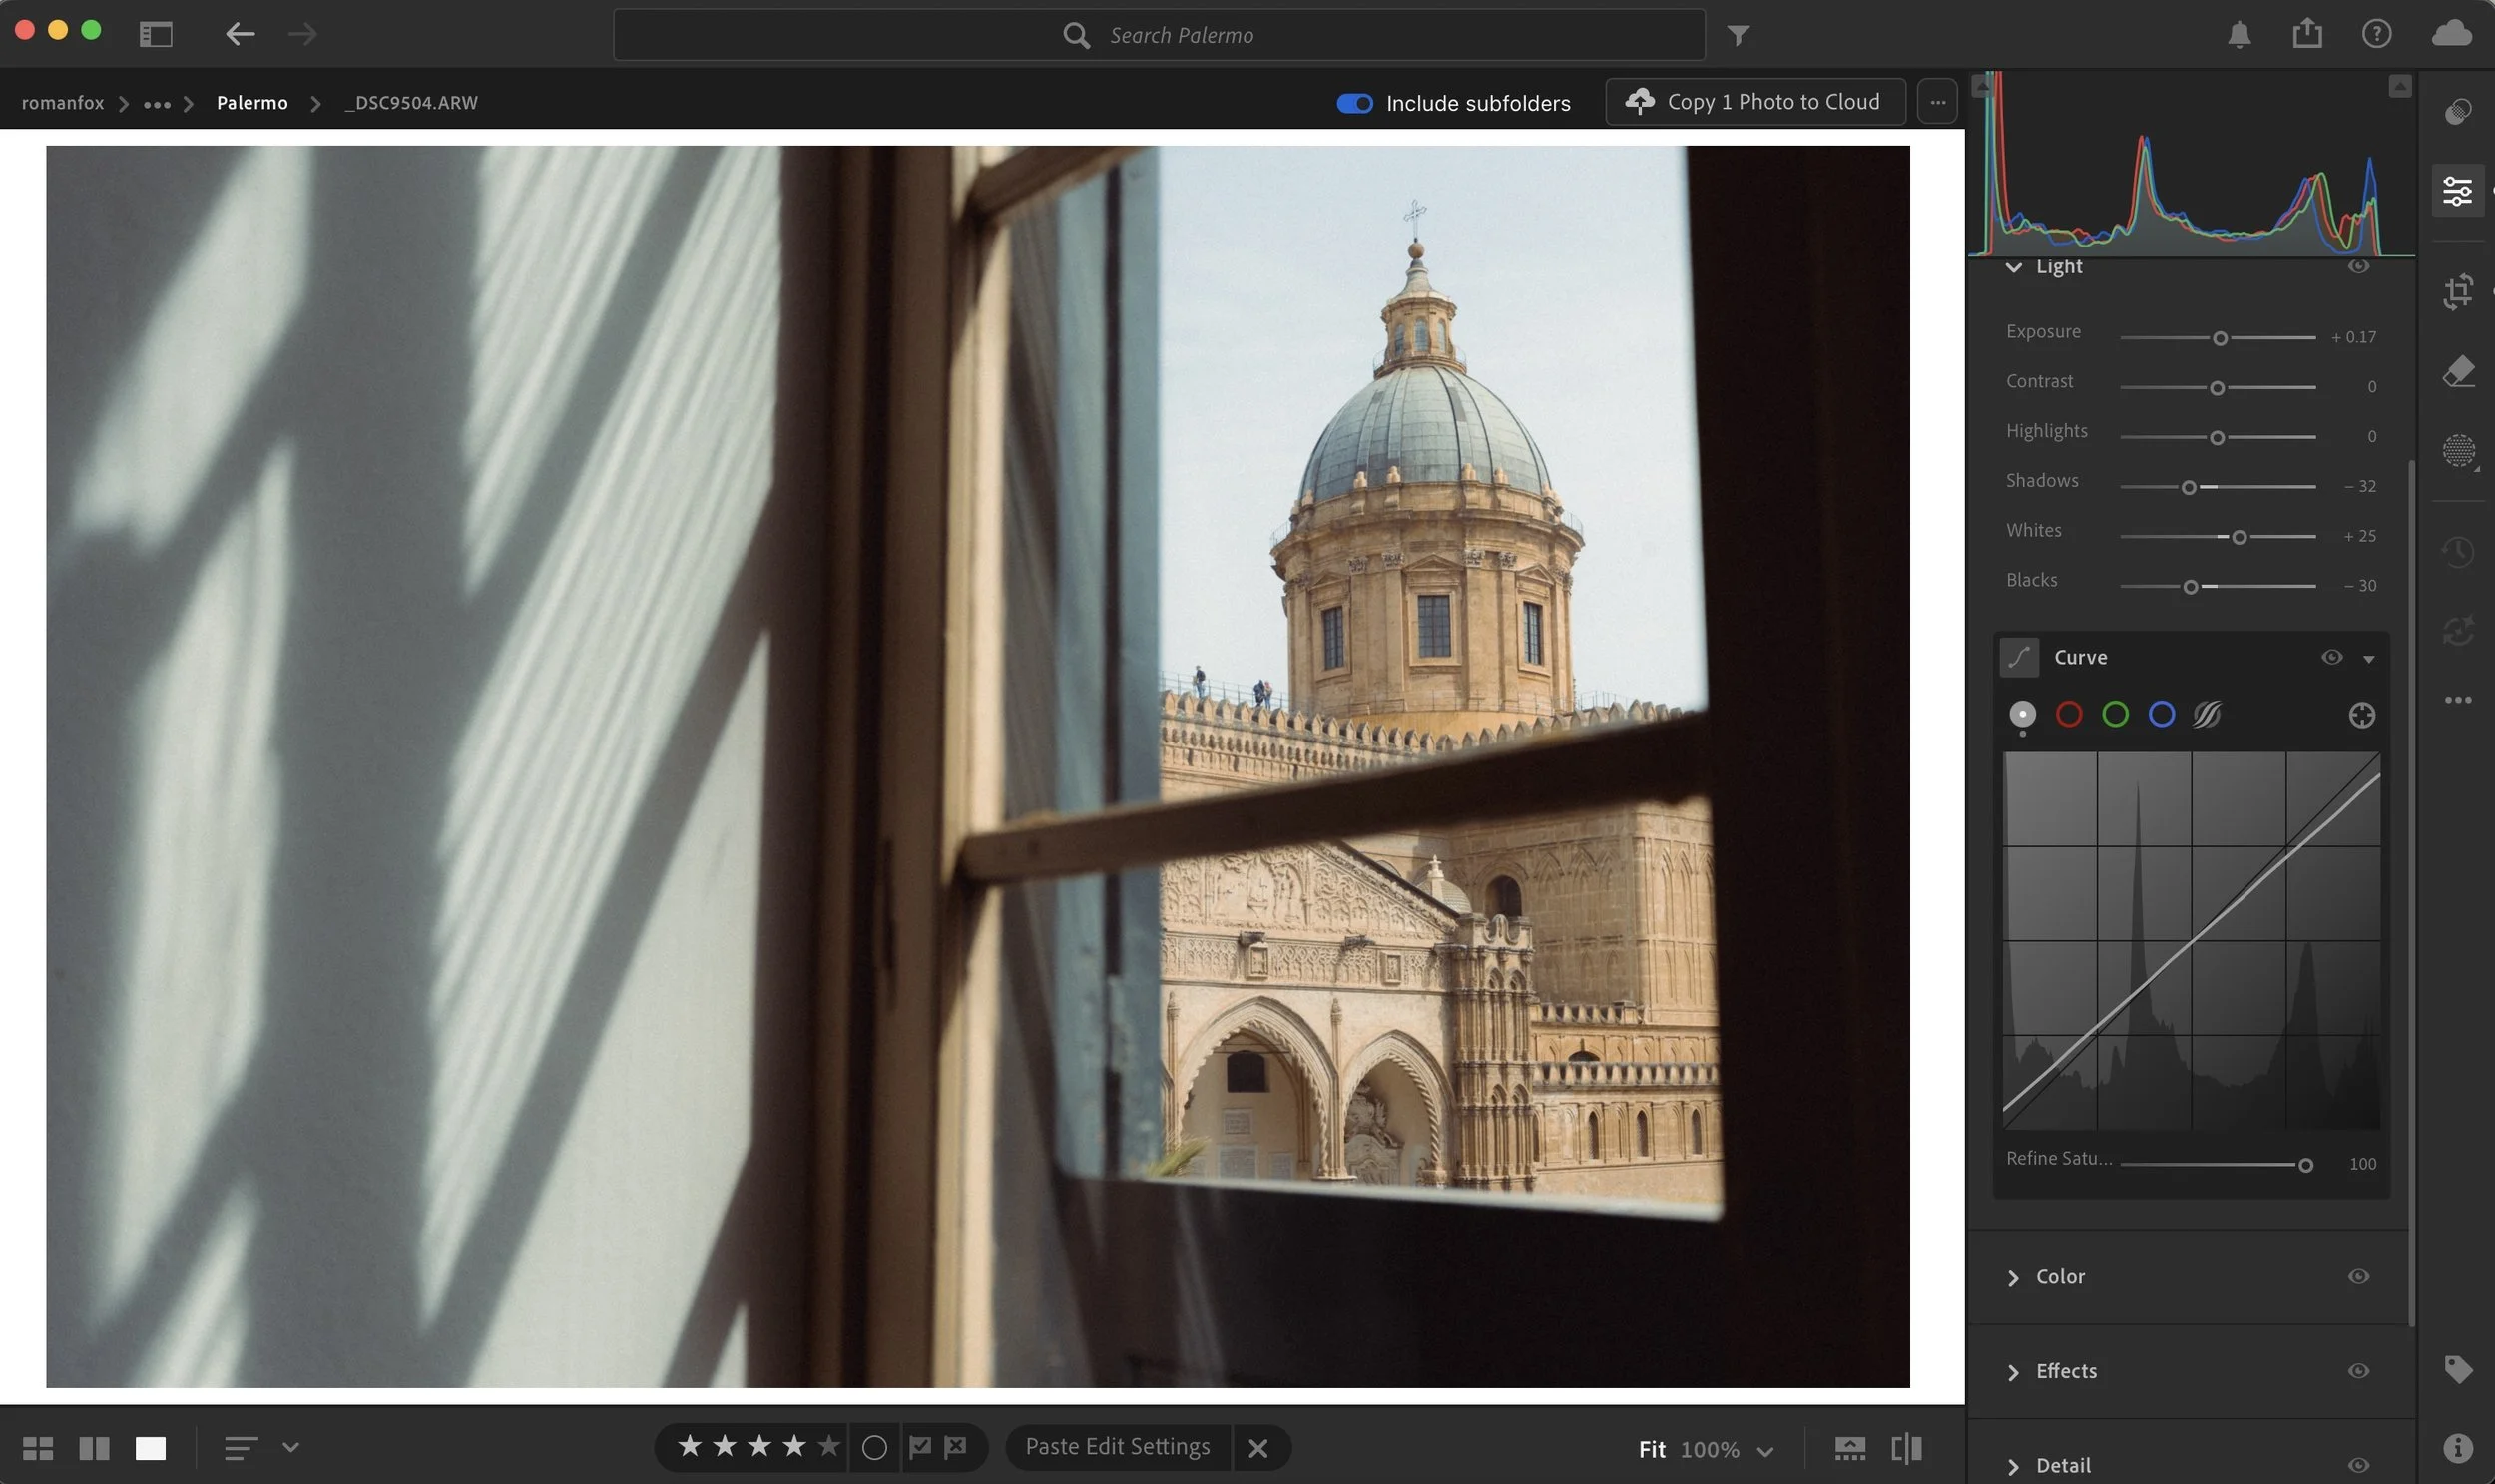This screenshot has height=1484, width=2495.
Task: Open the Masking tool
Action: [2458, 451]
